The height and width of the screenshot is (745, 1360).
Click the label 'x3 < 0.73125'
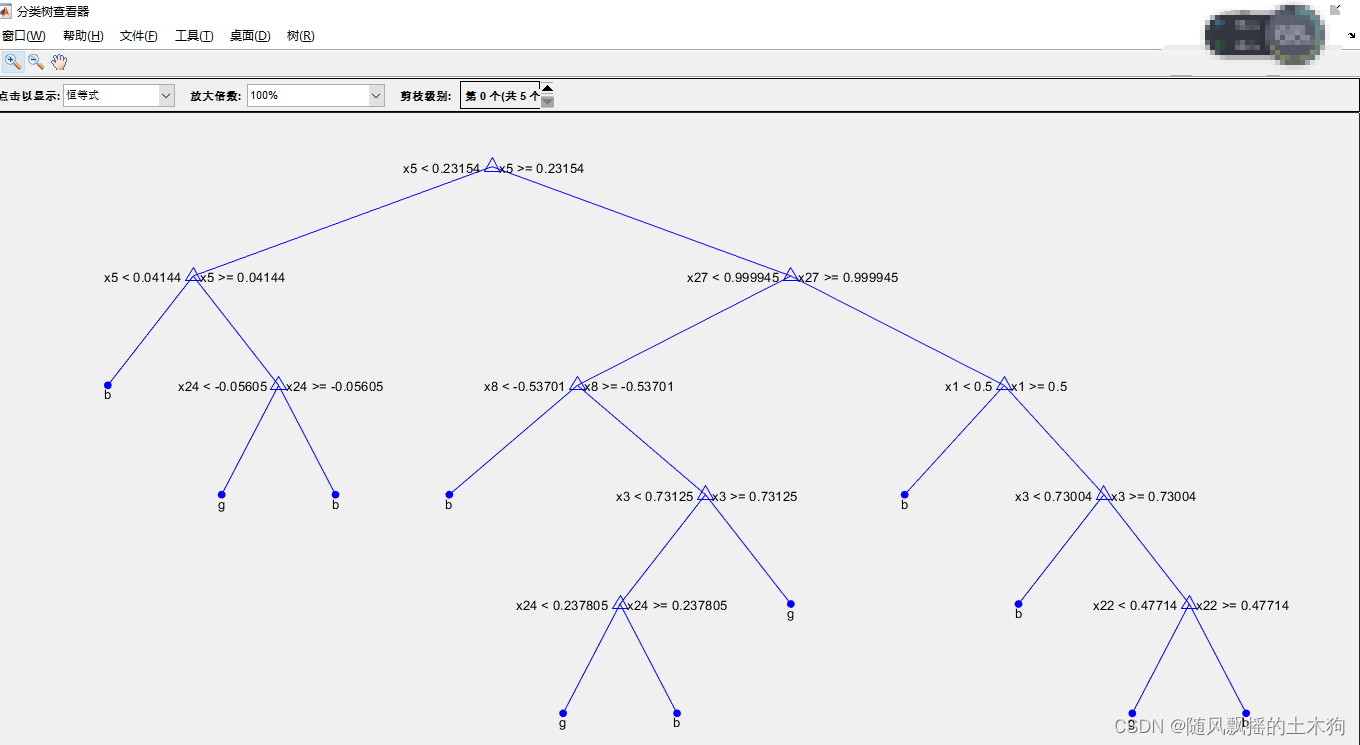[x=655, y=497]
